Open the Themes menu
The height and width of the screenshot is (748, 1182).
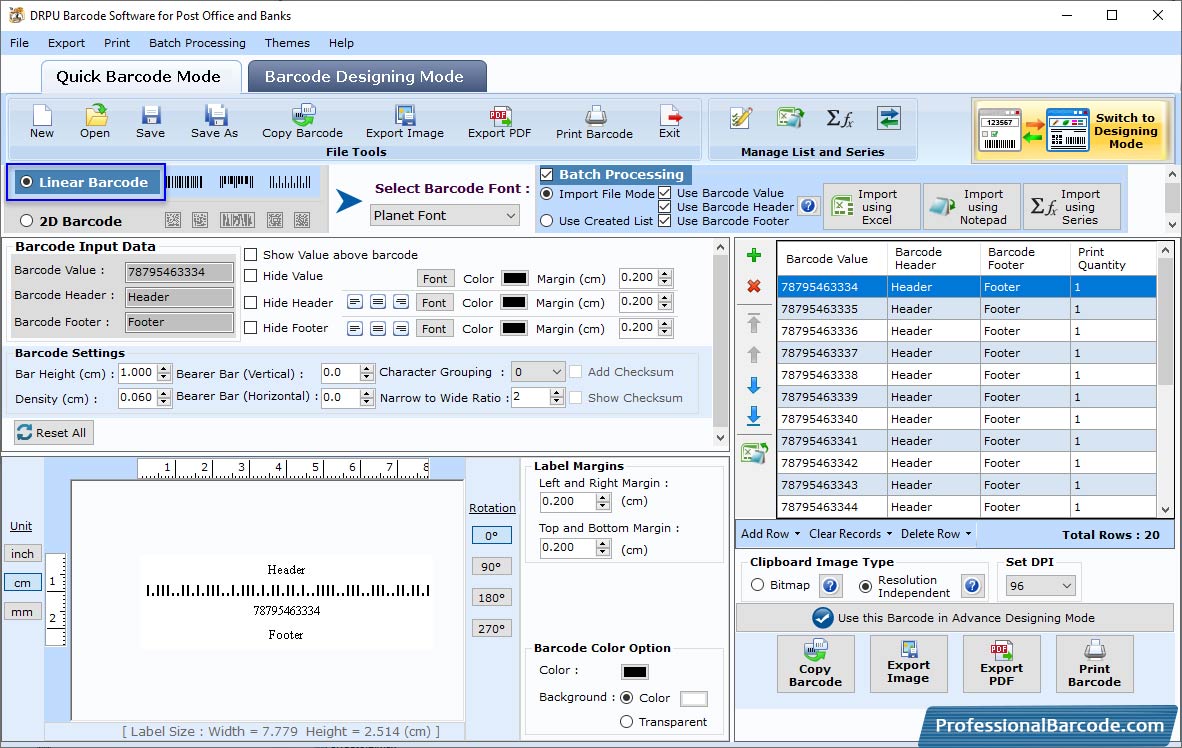287,43
